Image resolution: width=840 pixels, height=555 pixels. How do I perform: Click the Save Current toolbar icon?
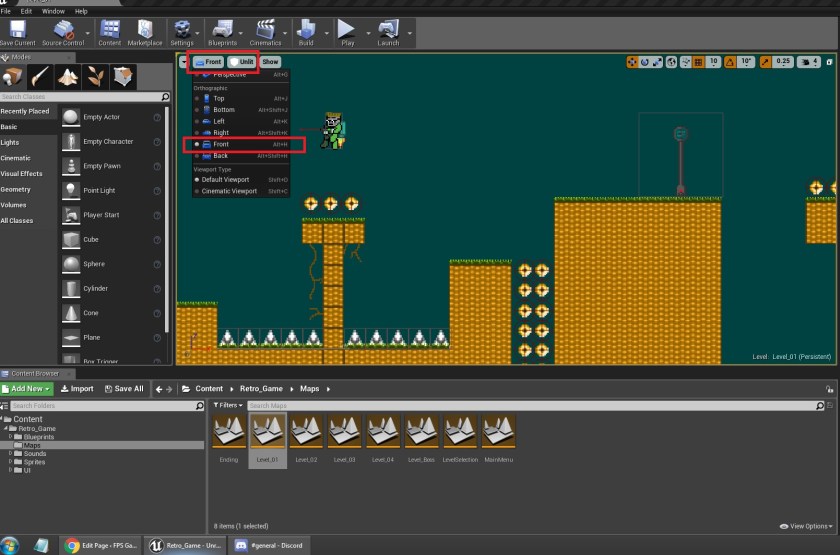pos(17,30)
